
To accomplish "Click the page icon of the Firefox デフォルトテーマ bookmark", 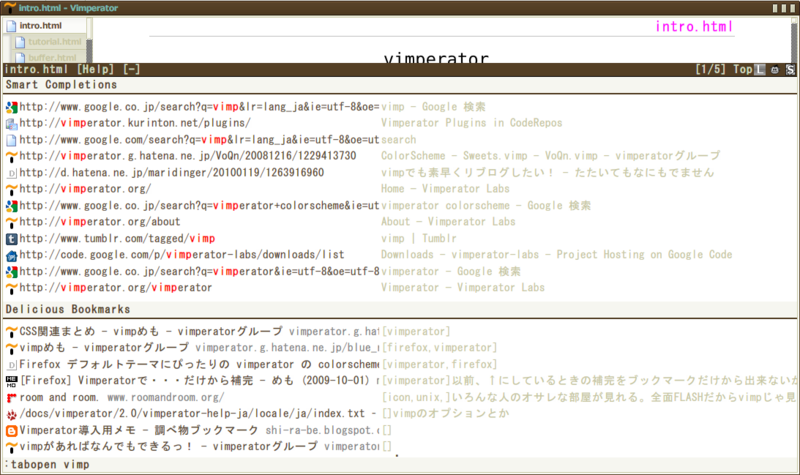I will click(x=11, y=365).
